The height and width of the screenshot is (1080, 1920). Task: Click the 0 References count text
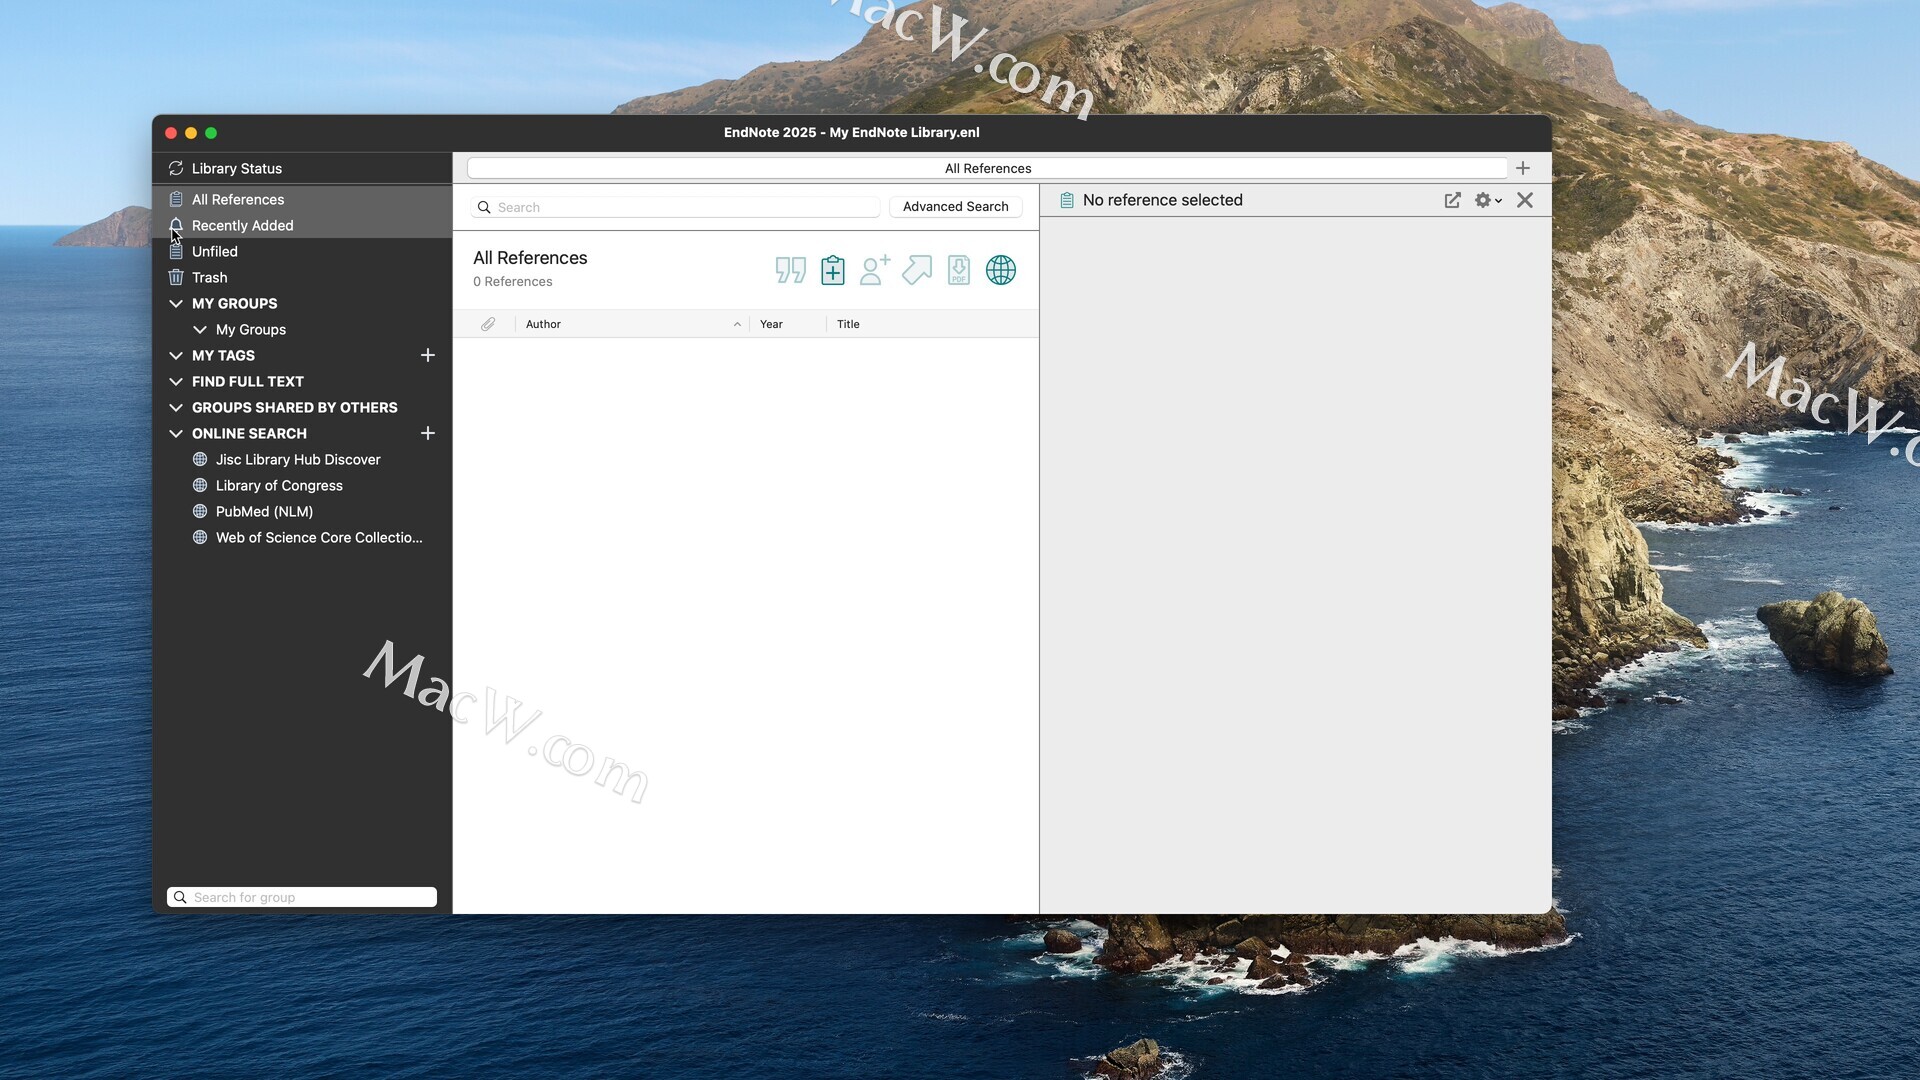[513, 281]
